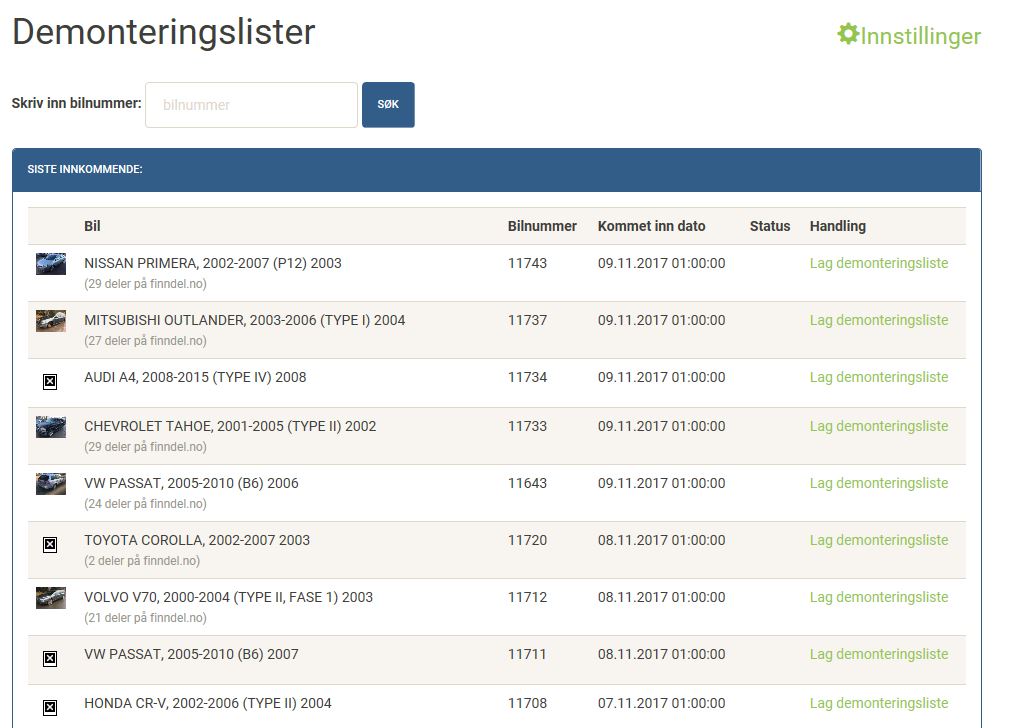
Task: Click the "Skriv inn bilnummer:" label
Action: [x=76, y=103]
